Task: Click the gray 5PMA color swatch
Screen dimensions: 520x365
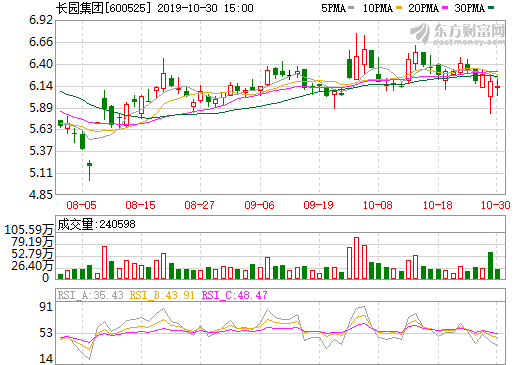Action: pos(351,8)
